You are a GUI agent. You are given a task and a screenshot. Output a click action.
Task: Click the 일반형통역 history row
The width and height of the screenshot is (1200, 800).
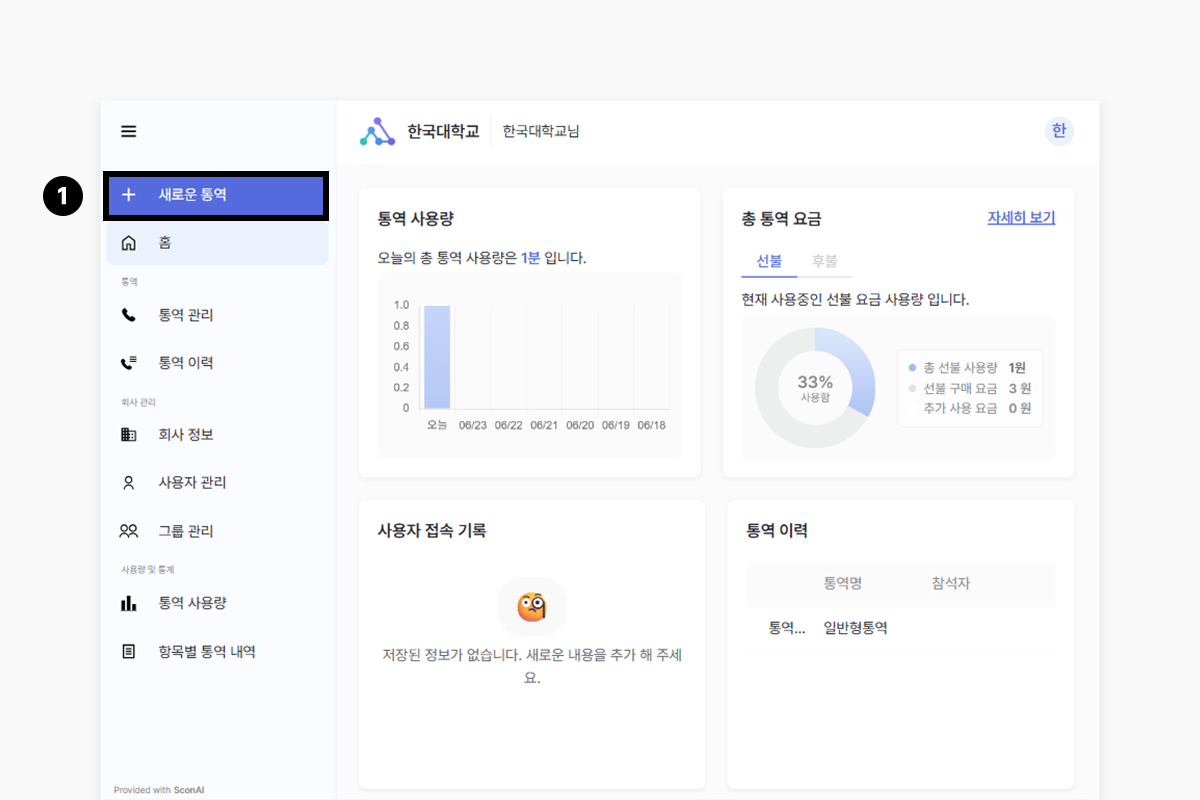point(901,628)
